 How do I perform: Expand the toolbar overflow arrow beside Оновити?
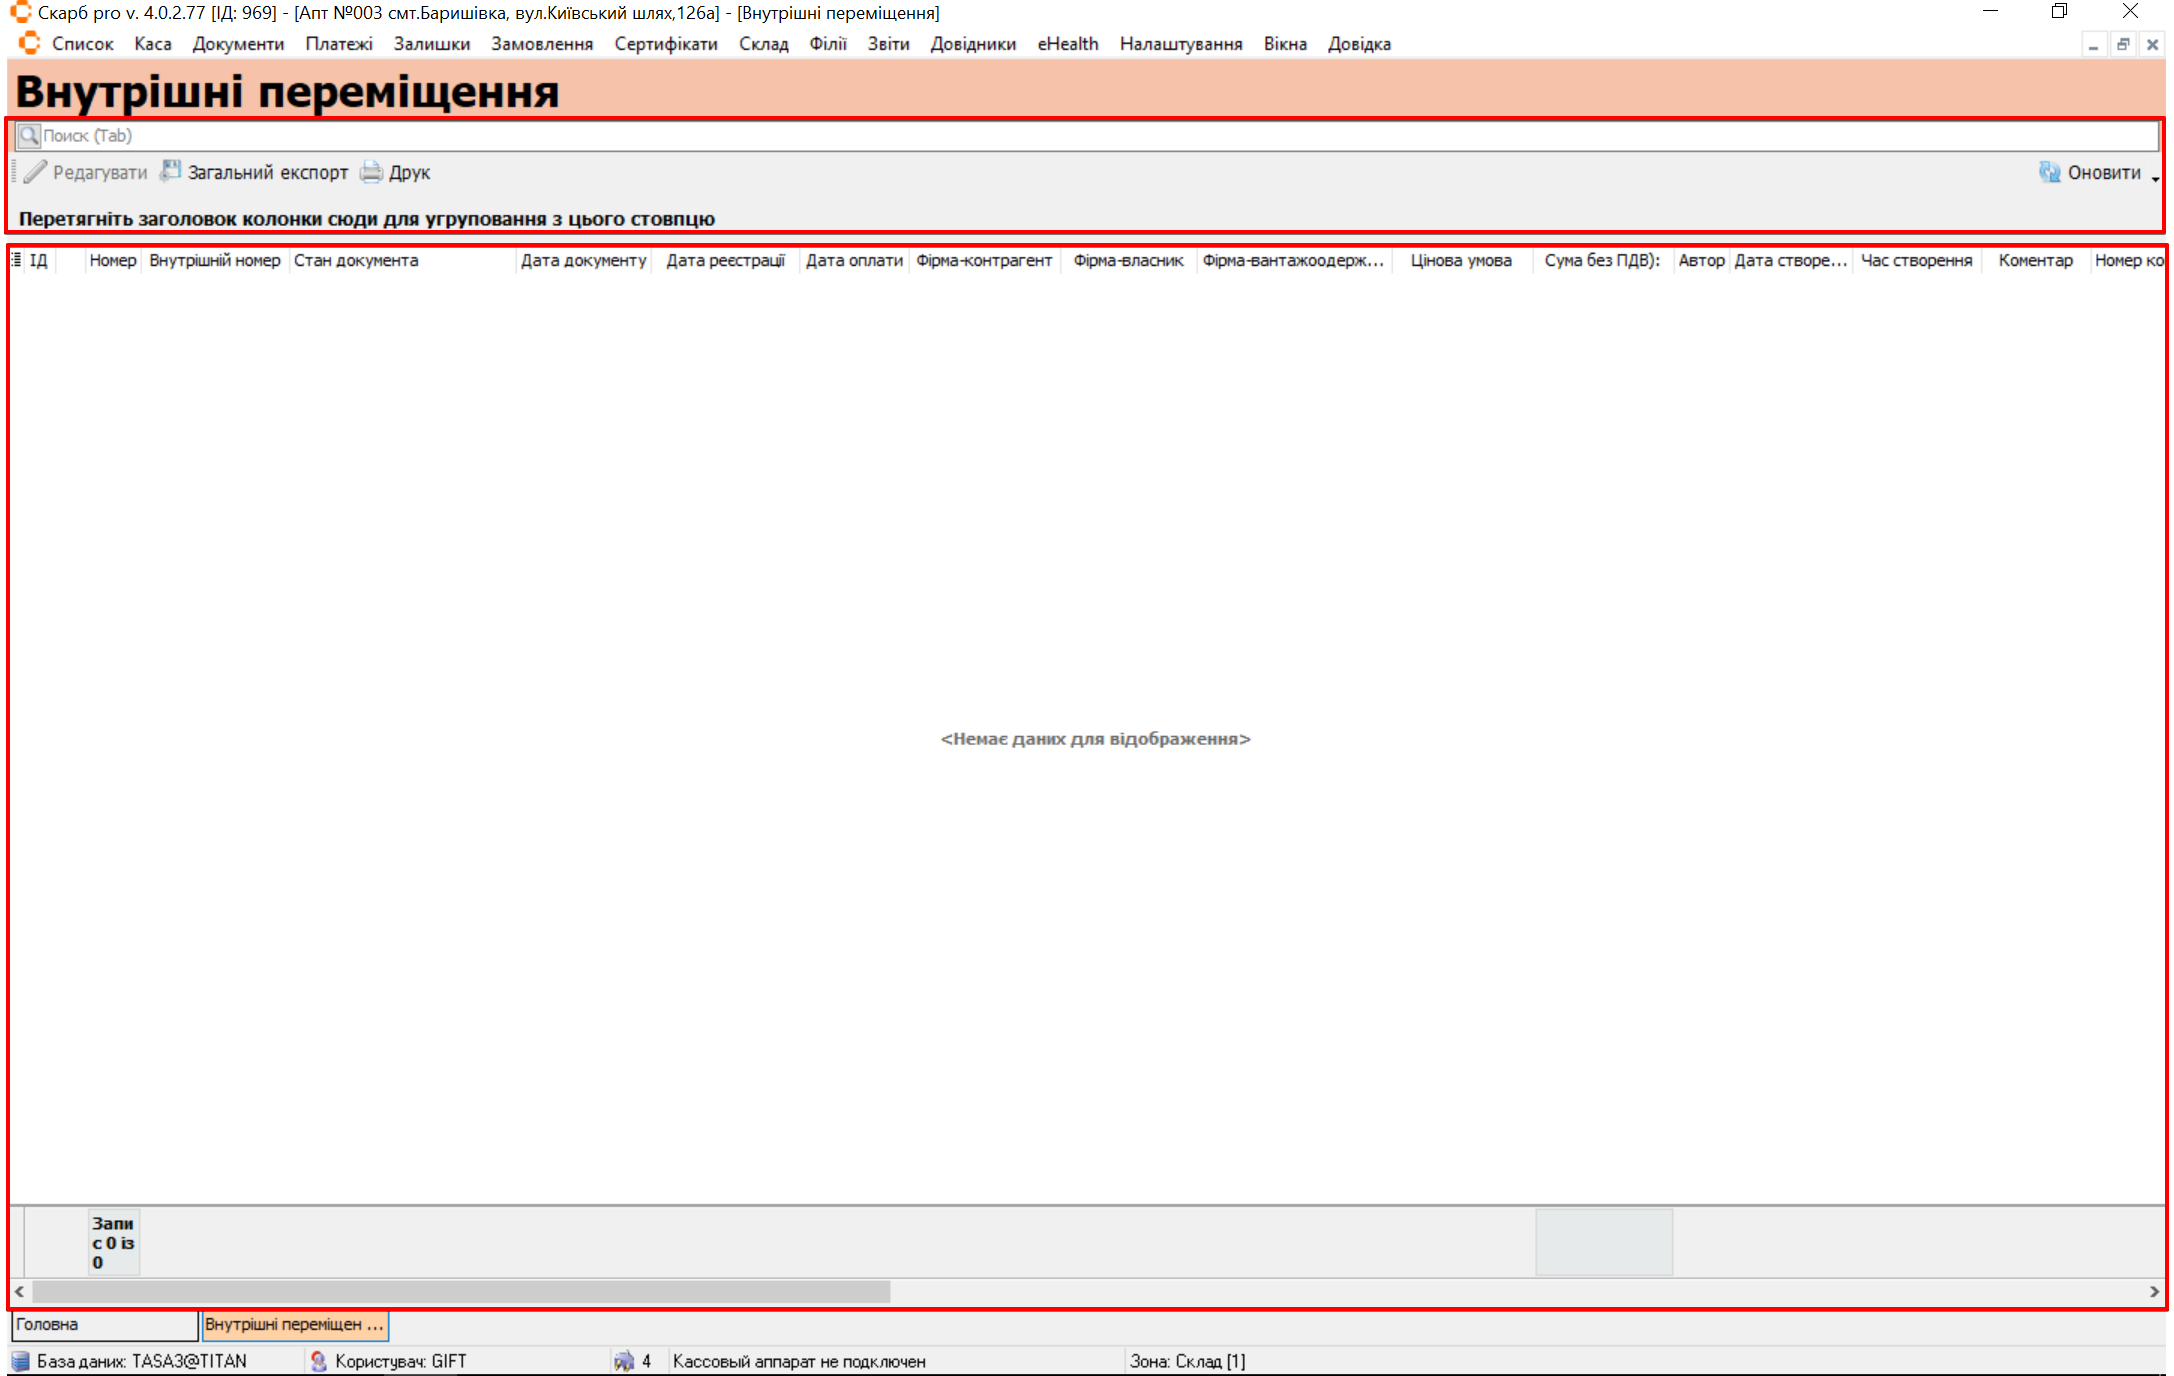(2155, 178)
